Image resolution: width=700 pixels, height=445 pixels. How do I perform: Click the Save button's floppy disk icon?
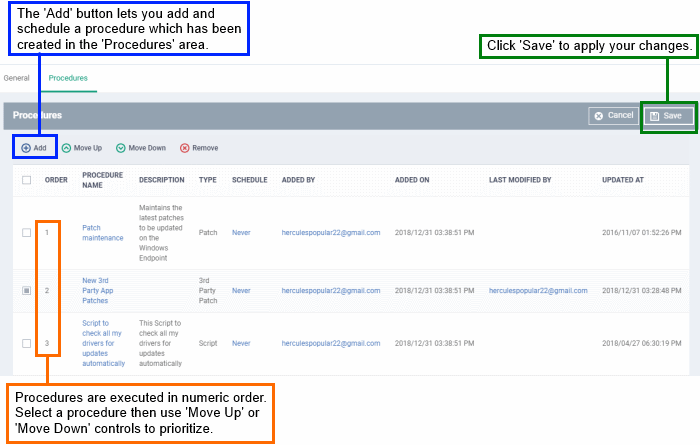coord(654,116)
